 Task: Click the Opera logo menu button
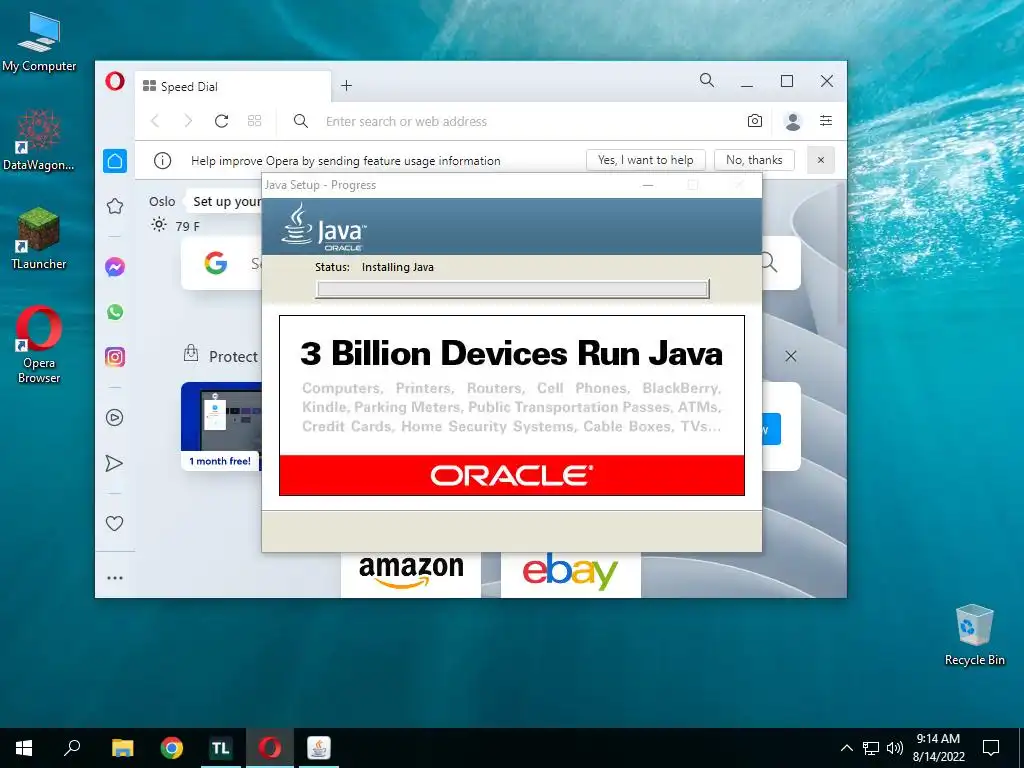click(115, 82)
